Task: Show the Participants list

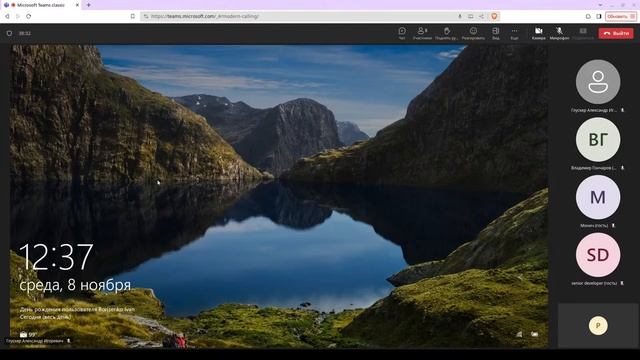Action: coord(422,33)
